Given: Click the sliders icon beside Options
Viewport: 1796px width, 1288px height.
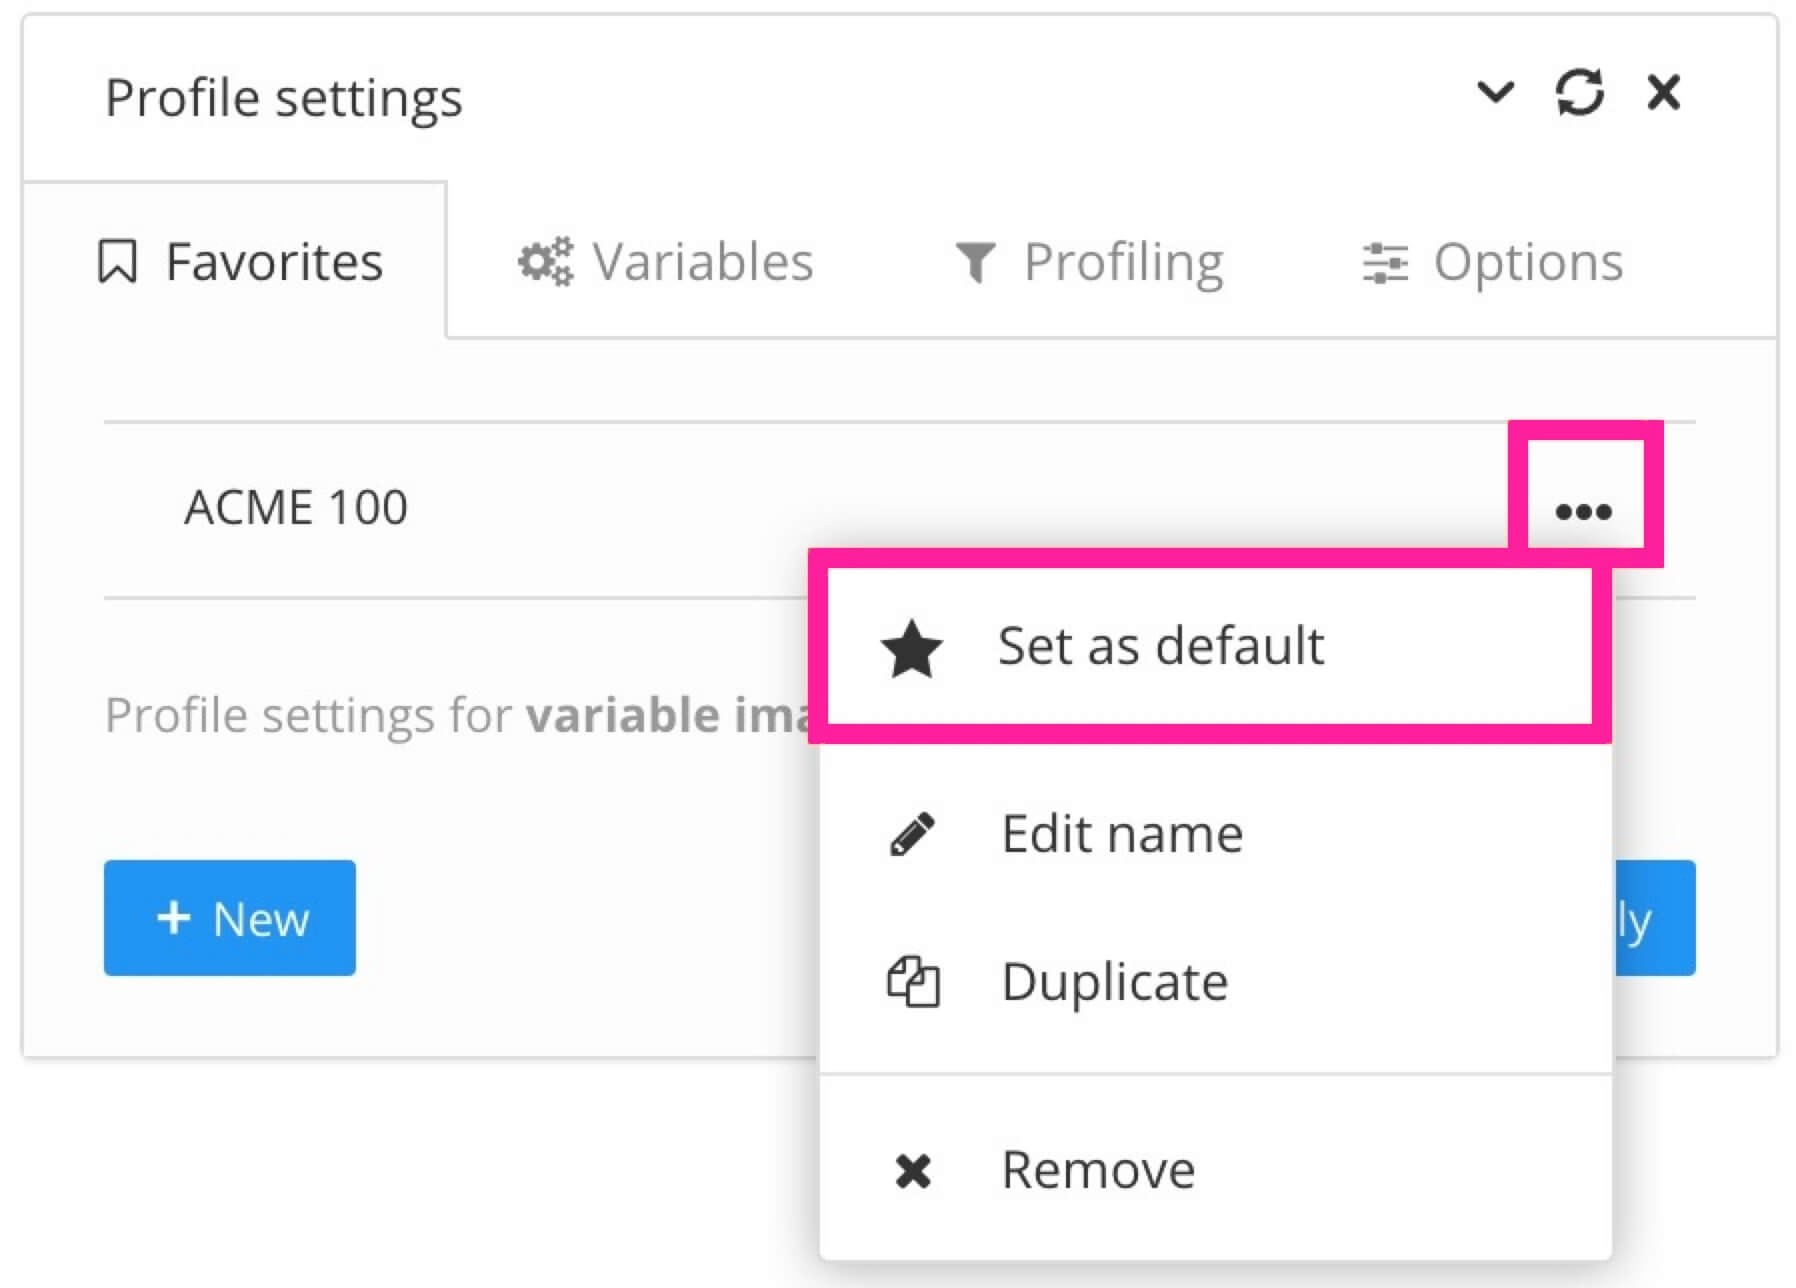Looking at the screenshot, I should coord(1384,261).
